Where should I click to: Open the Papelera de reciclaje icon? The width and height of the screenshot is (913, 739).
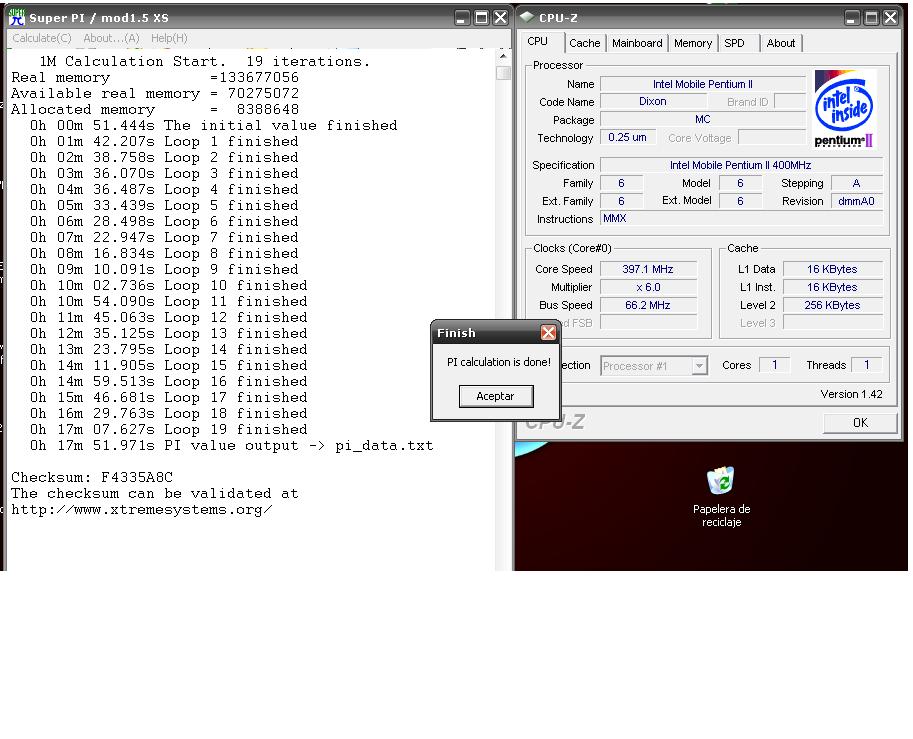[x=721, y=497]
